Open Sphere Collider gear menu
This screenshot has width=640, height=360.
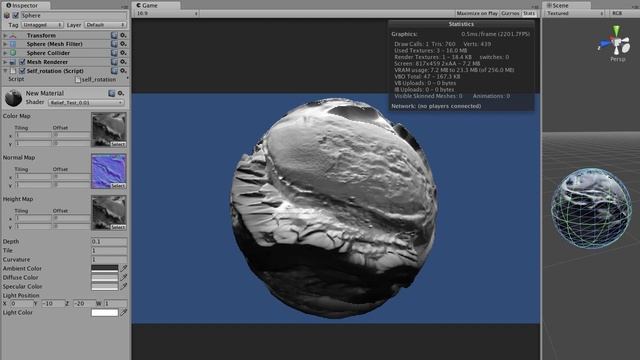(123, 53)
